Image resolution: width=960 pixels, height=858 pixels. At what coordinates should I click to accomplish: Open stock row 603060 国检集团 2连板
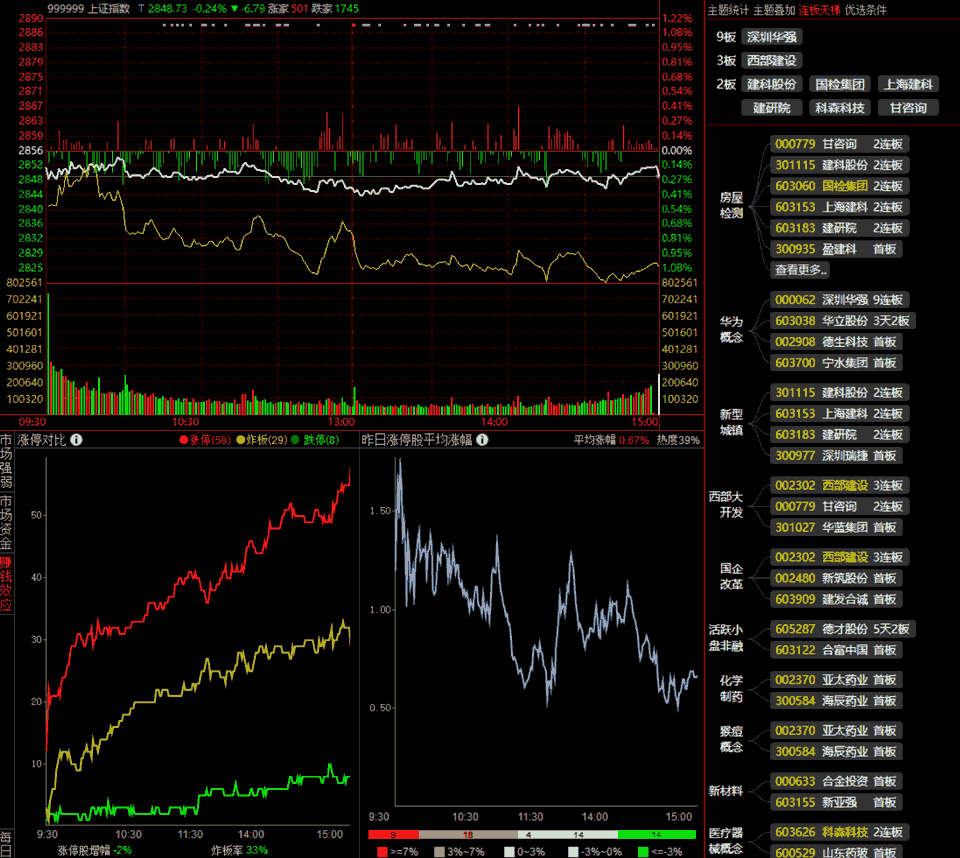point(839,186)
